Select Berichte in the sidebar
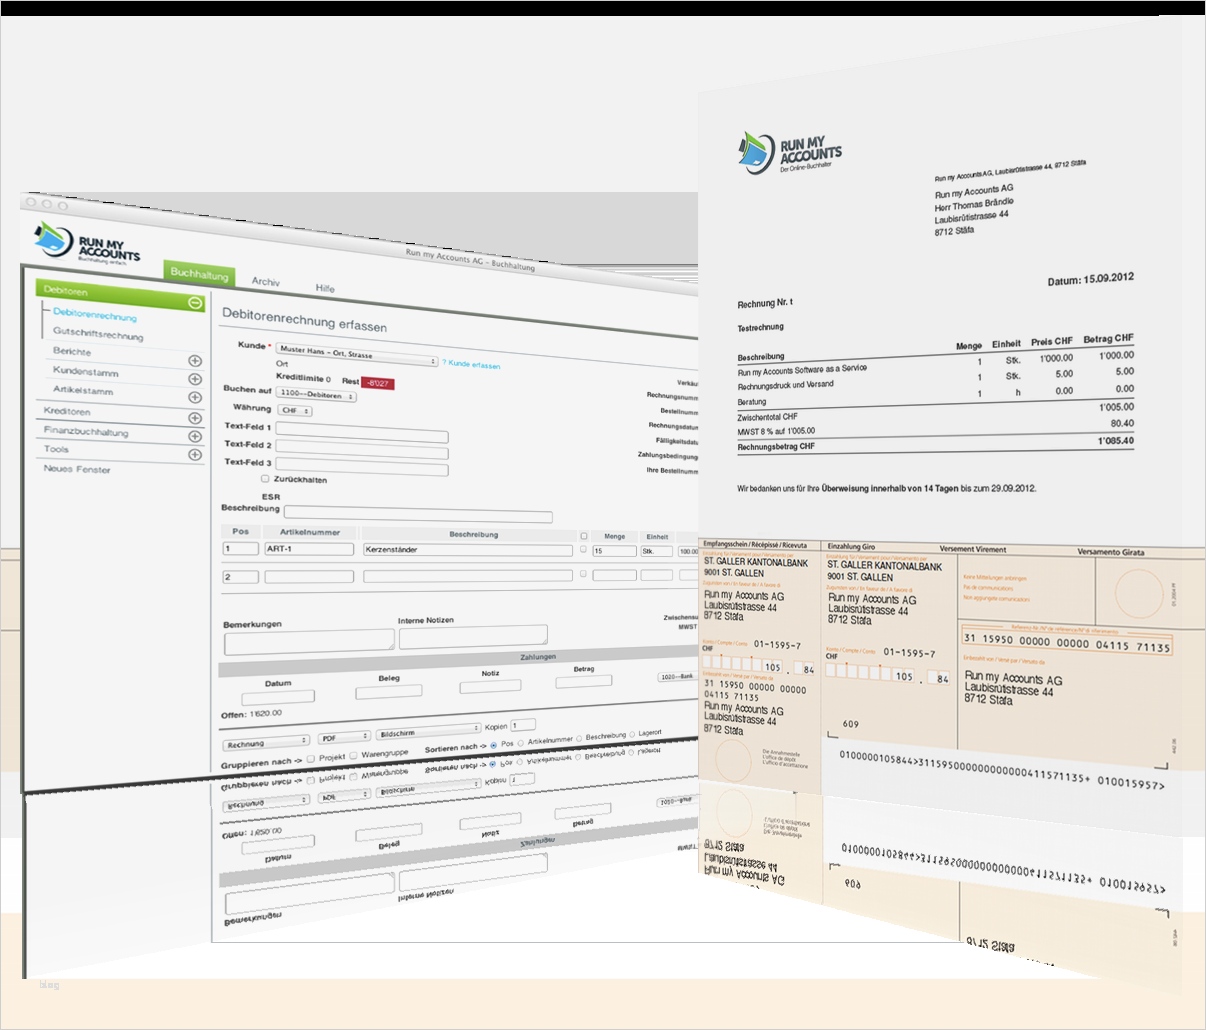Screen dimensions: 1206x1030 pos(72,352)
